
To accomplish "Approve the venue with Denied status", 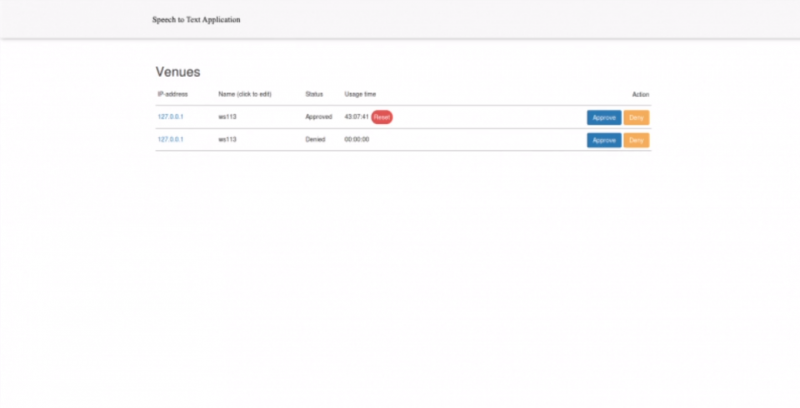I will click(x=603, y=140).
